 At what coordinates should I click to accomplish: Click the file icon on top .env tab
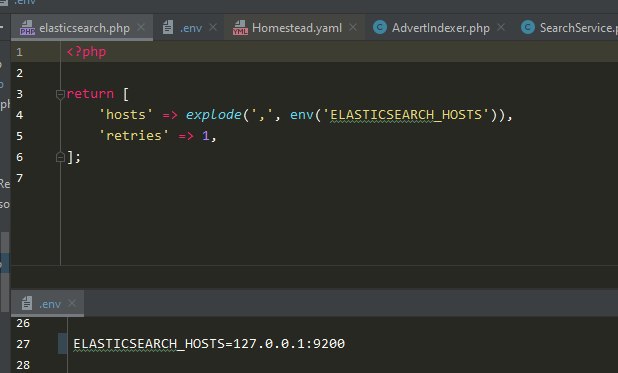pyautogui.click(x=168, y=28)
